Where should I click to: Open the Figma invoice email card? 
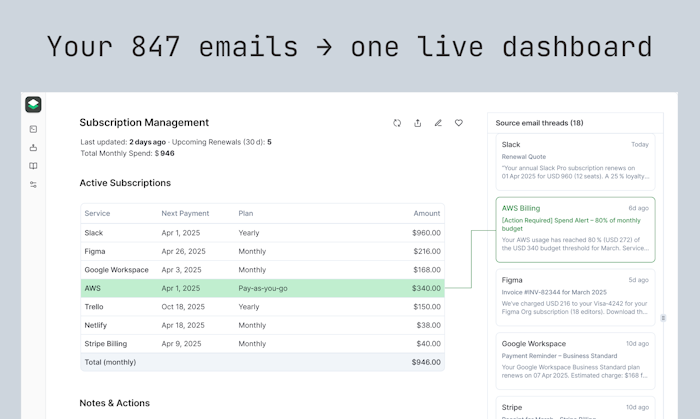575,297
